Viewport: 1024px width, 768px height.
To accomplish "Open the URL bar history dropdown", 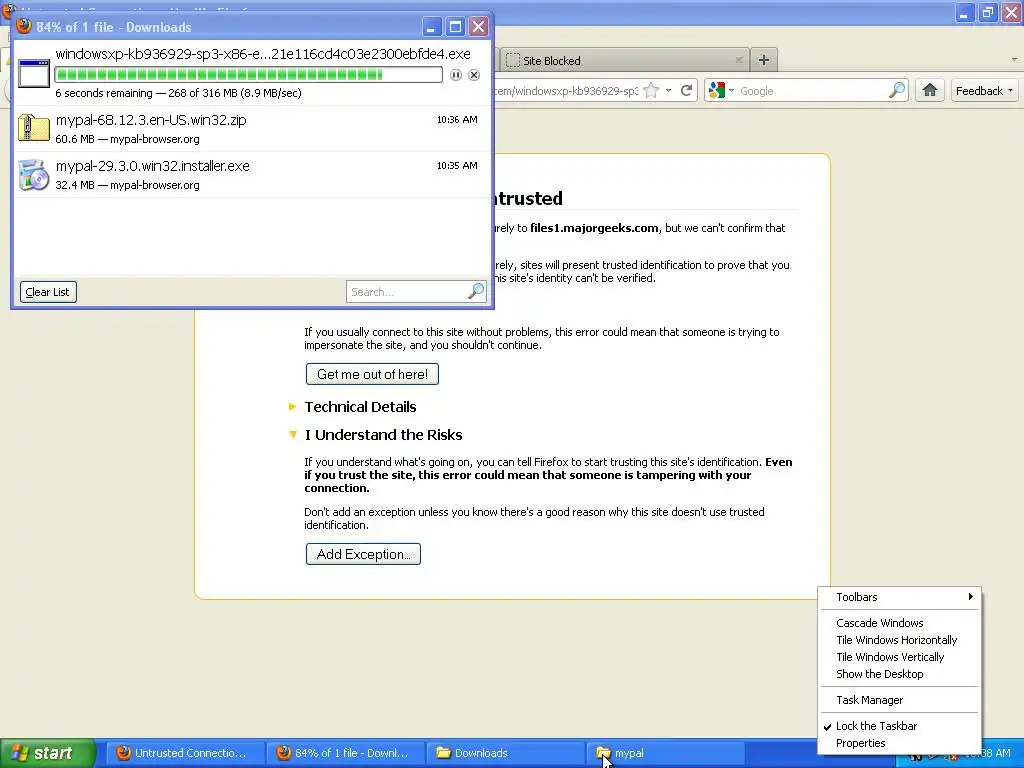I will point(668,91).
